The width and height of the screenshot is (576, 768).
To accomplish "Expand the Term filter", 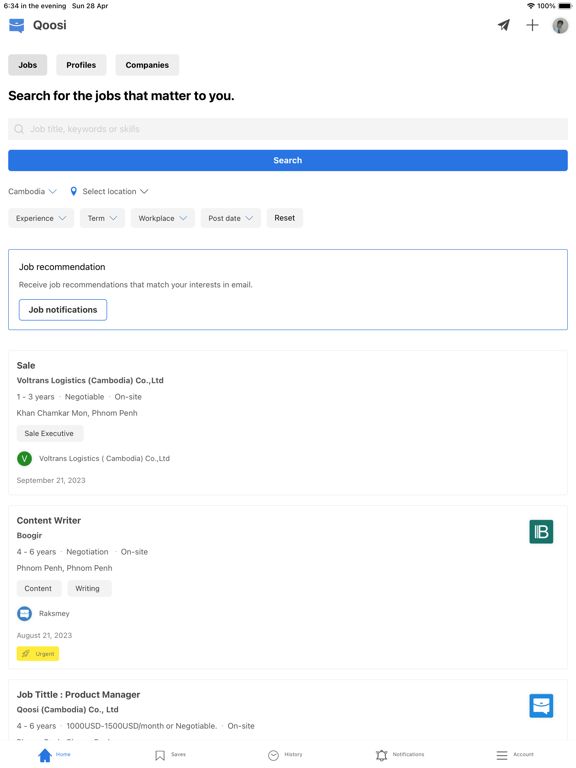I will [x=102, y=218].
